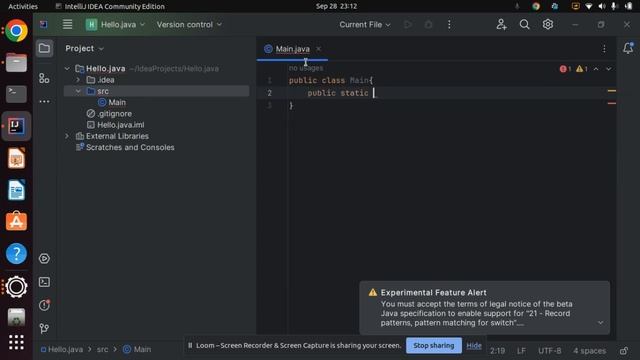Open the Problems tool window
Screen dimensions: 640x360
point(44,305)
